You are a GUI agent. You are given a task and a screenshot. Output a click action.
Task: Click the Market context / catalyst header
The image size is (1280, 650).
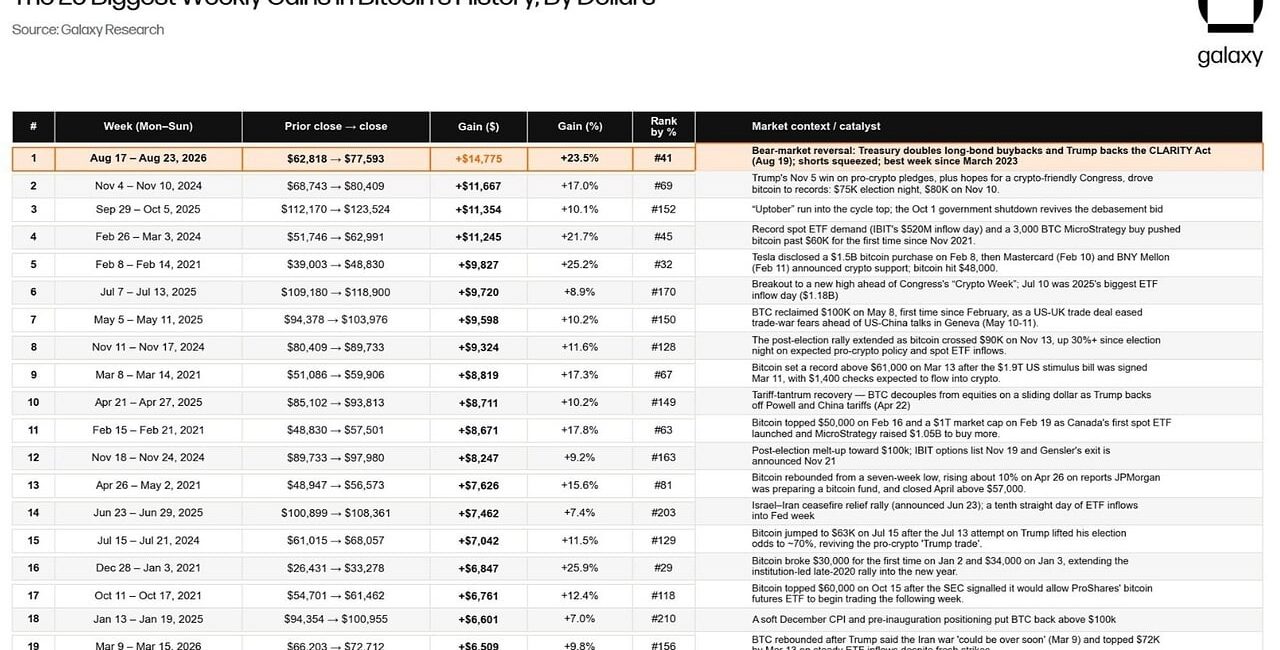978,127
